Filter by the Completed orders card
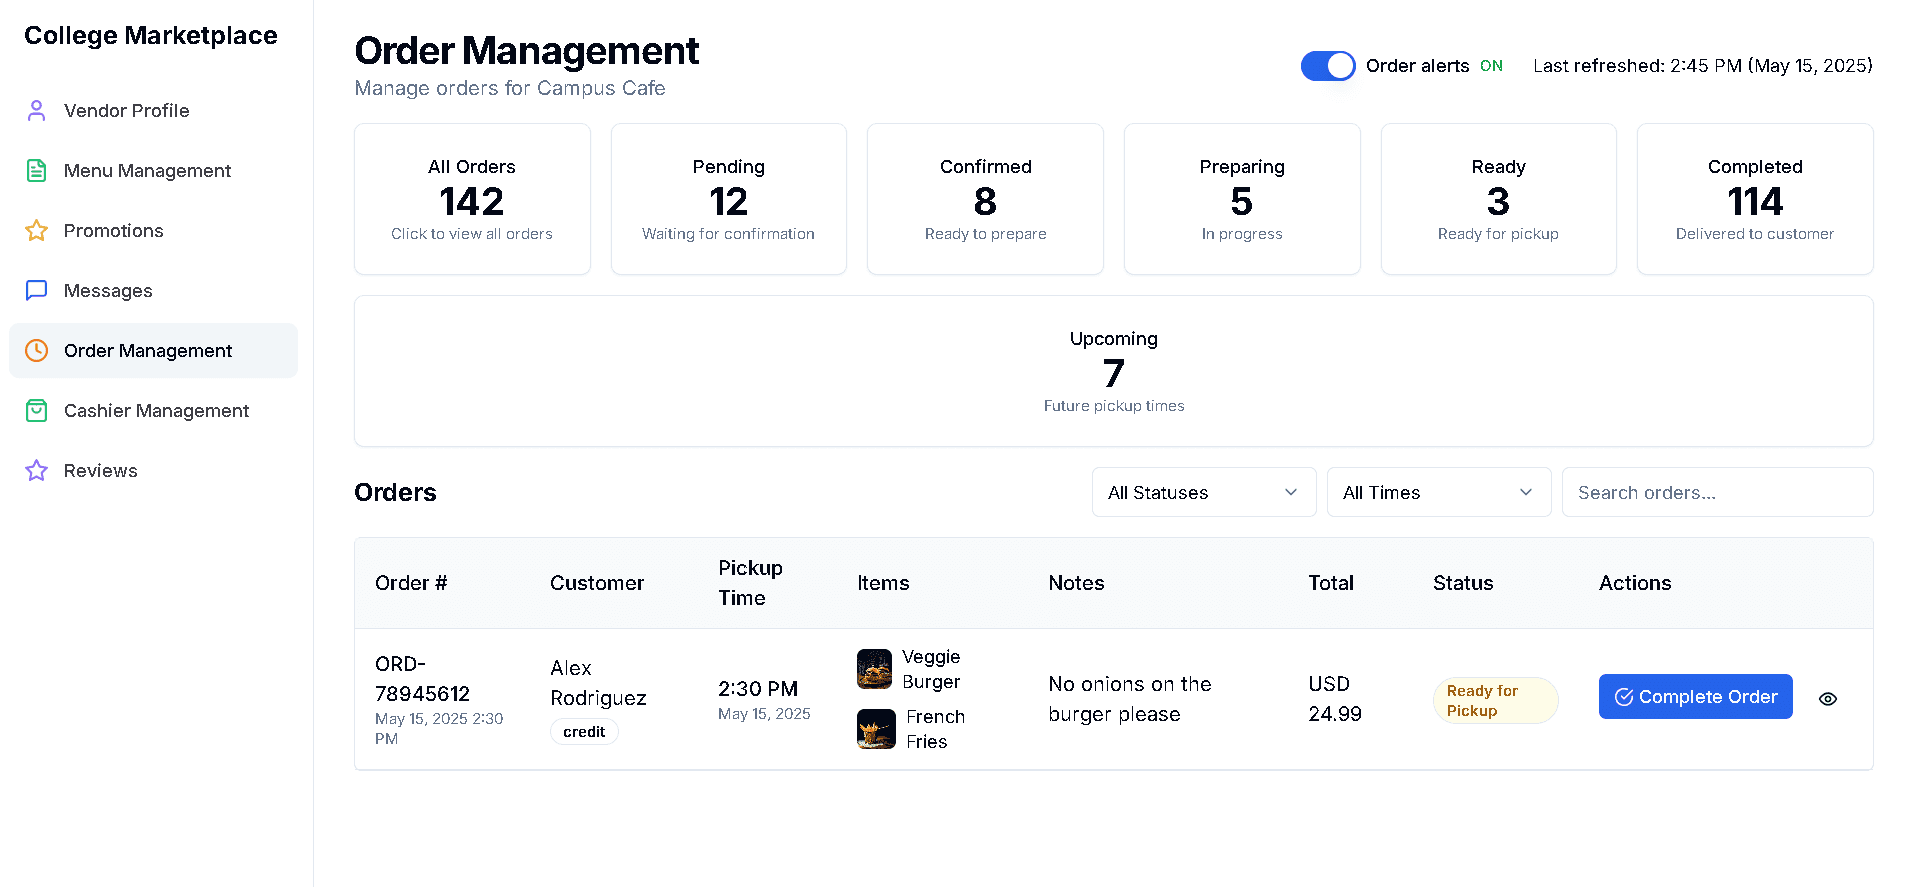The width and height of the screenshot is (1906, 887). point(1754,199)
